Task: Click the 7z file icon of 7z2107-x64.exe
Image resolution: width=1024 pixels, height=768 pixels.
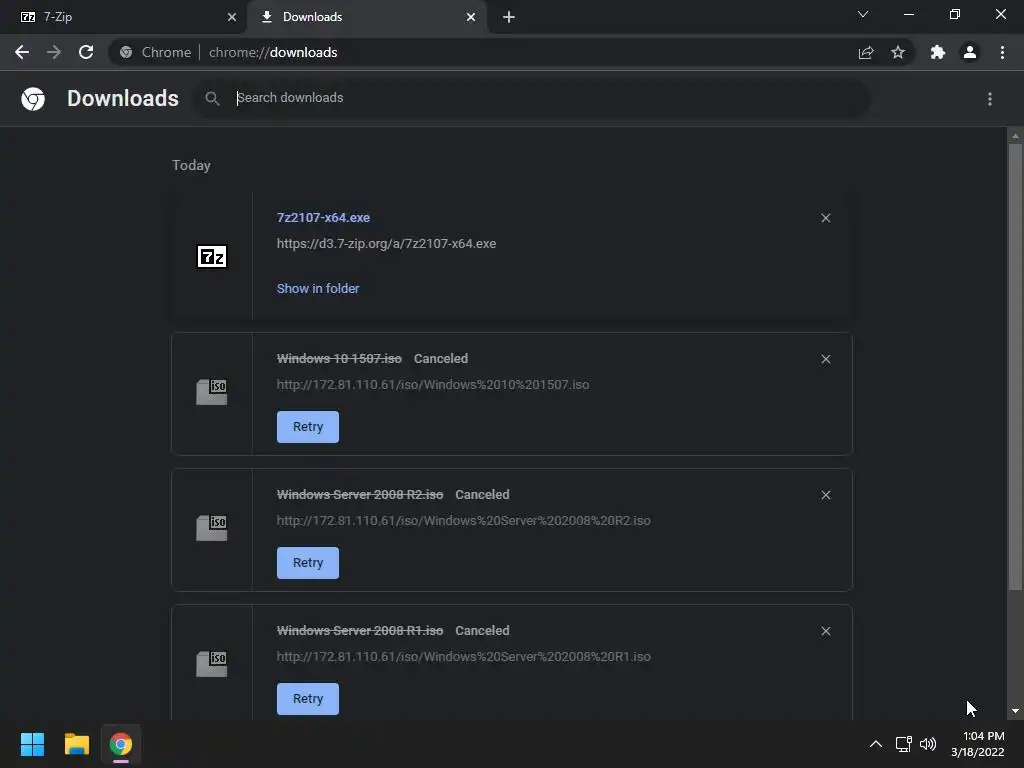Action: (x=212, y=257)
